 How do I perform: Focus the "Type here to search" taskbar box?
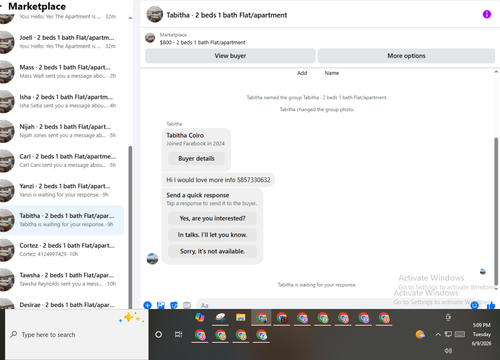click(x=77, y=334)
